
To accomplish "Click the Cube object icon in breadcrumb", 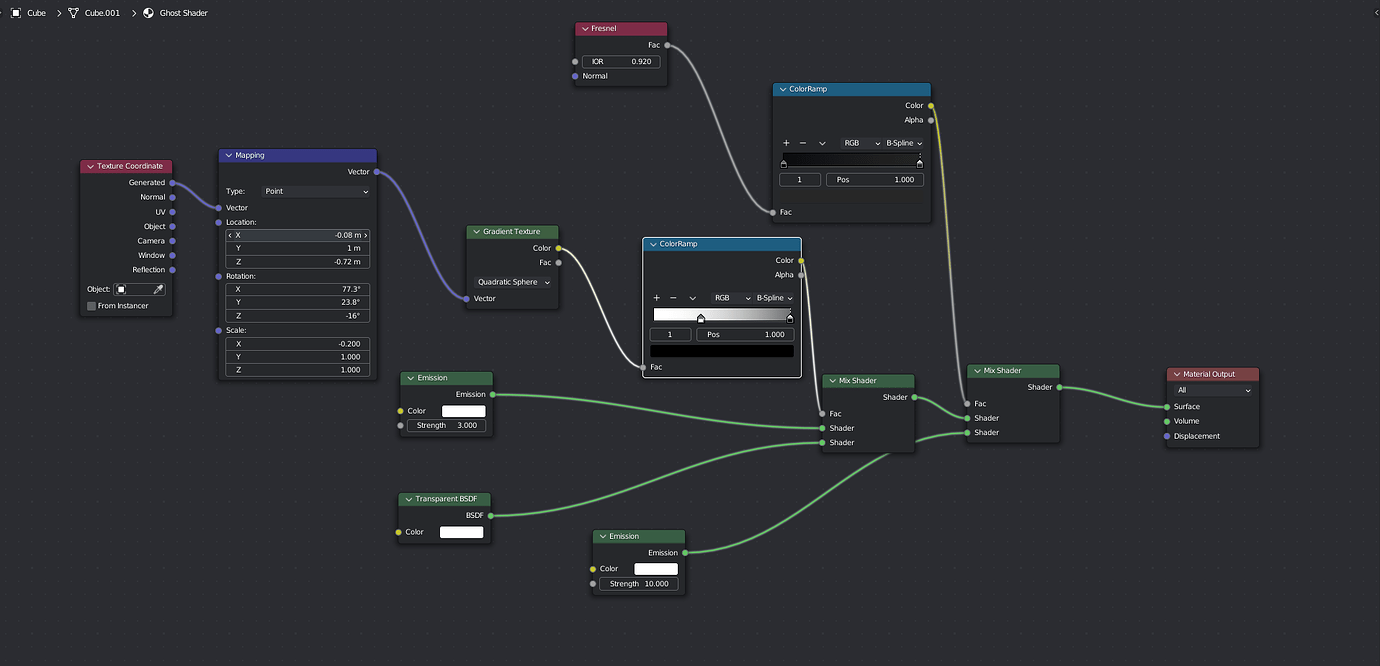I will click(x=15, y=13).
